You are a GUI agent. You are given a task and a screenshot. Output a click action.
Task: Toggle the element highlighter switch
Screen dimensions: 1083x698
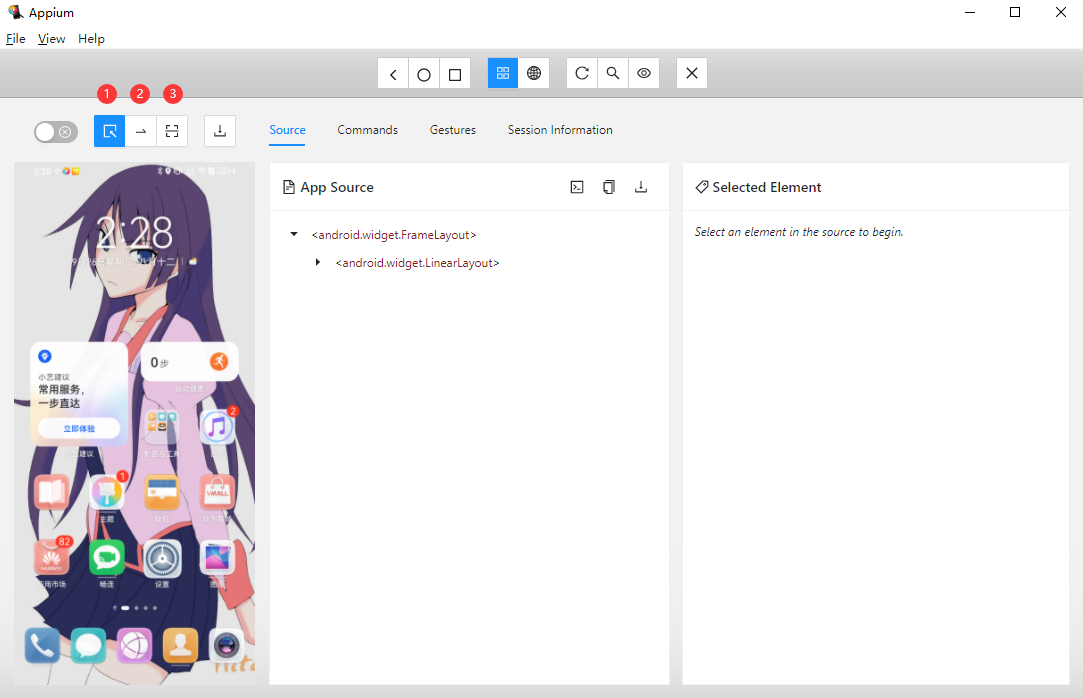55,131
